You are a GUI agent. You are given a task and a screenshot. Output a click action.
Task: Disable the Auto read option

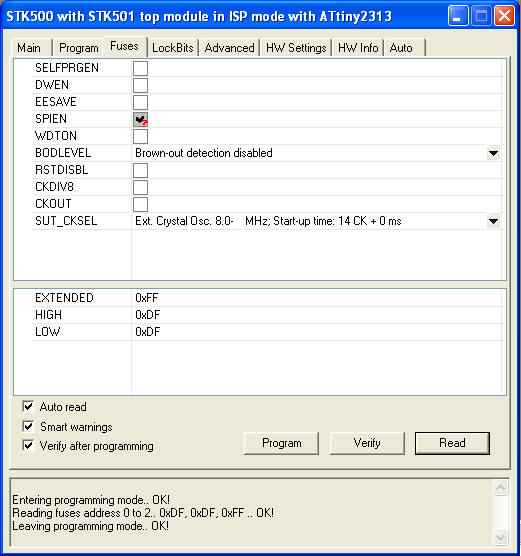28,406
